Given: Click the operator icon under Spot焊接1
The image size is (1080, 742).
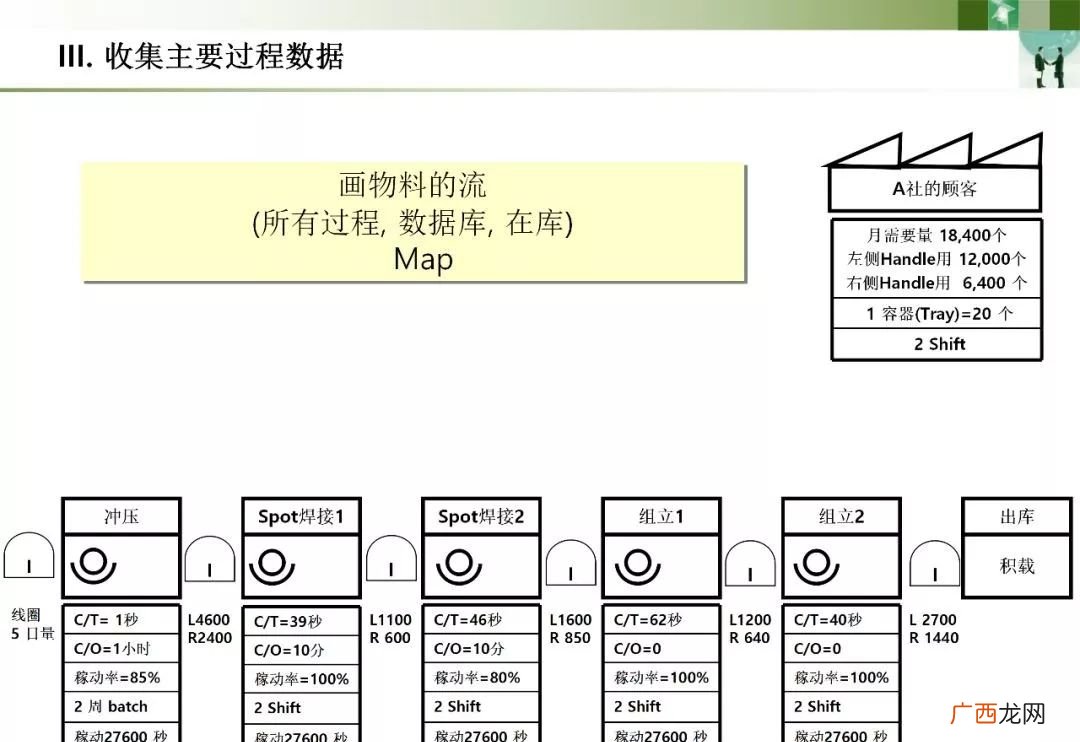Looking at the screenshot, I should 272,567.
